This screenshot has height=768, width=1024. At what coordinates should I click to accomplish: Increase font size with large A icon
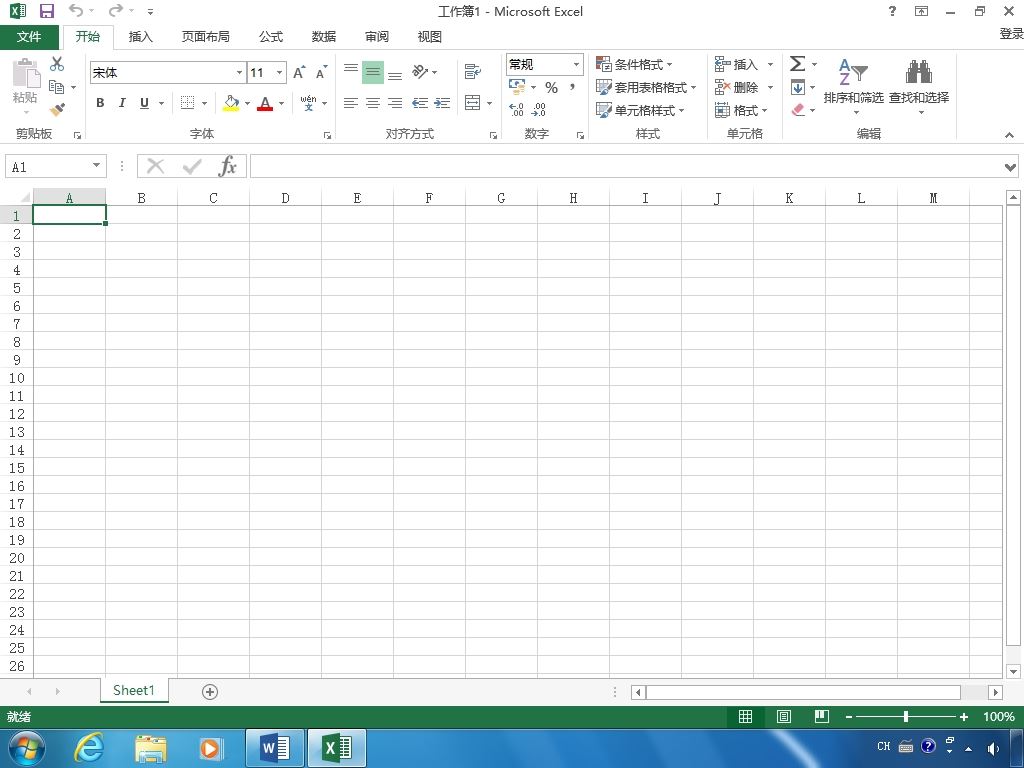(x=299, y=72)
